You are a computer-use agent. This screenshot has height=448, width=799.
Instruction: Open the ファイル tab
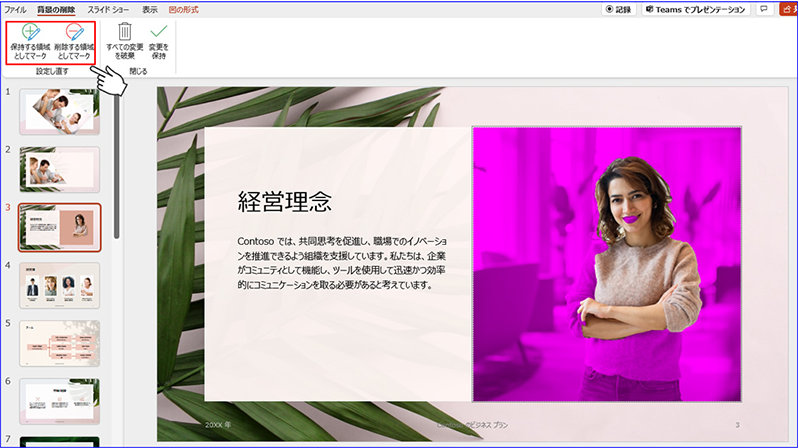pos(15,9)
